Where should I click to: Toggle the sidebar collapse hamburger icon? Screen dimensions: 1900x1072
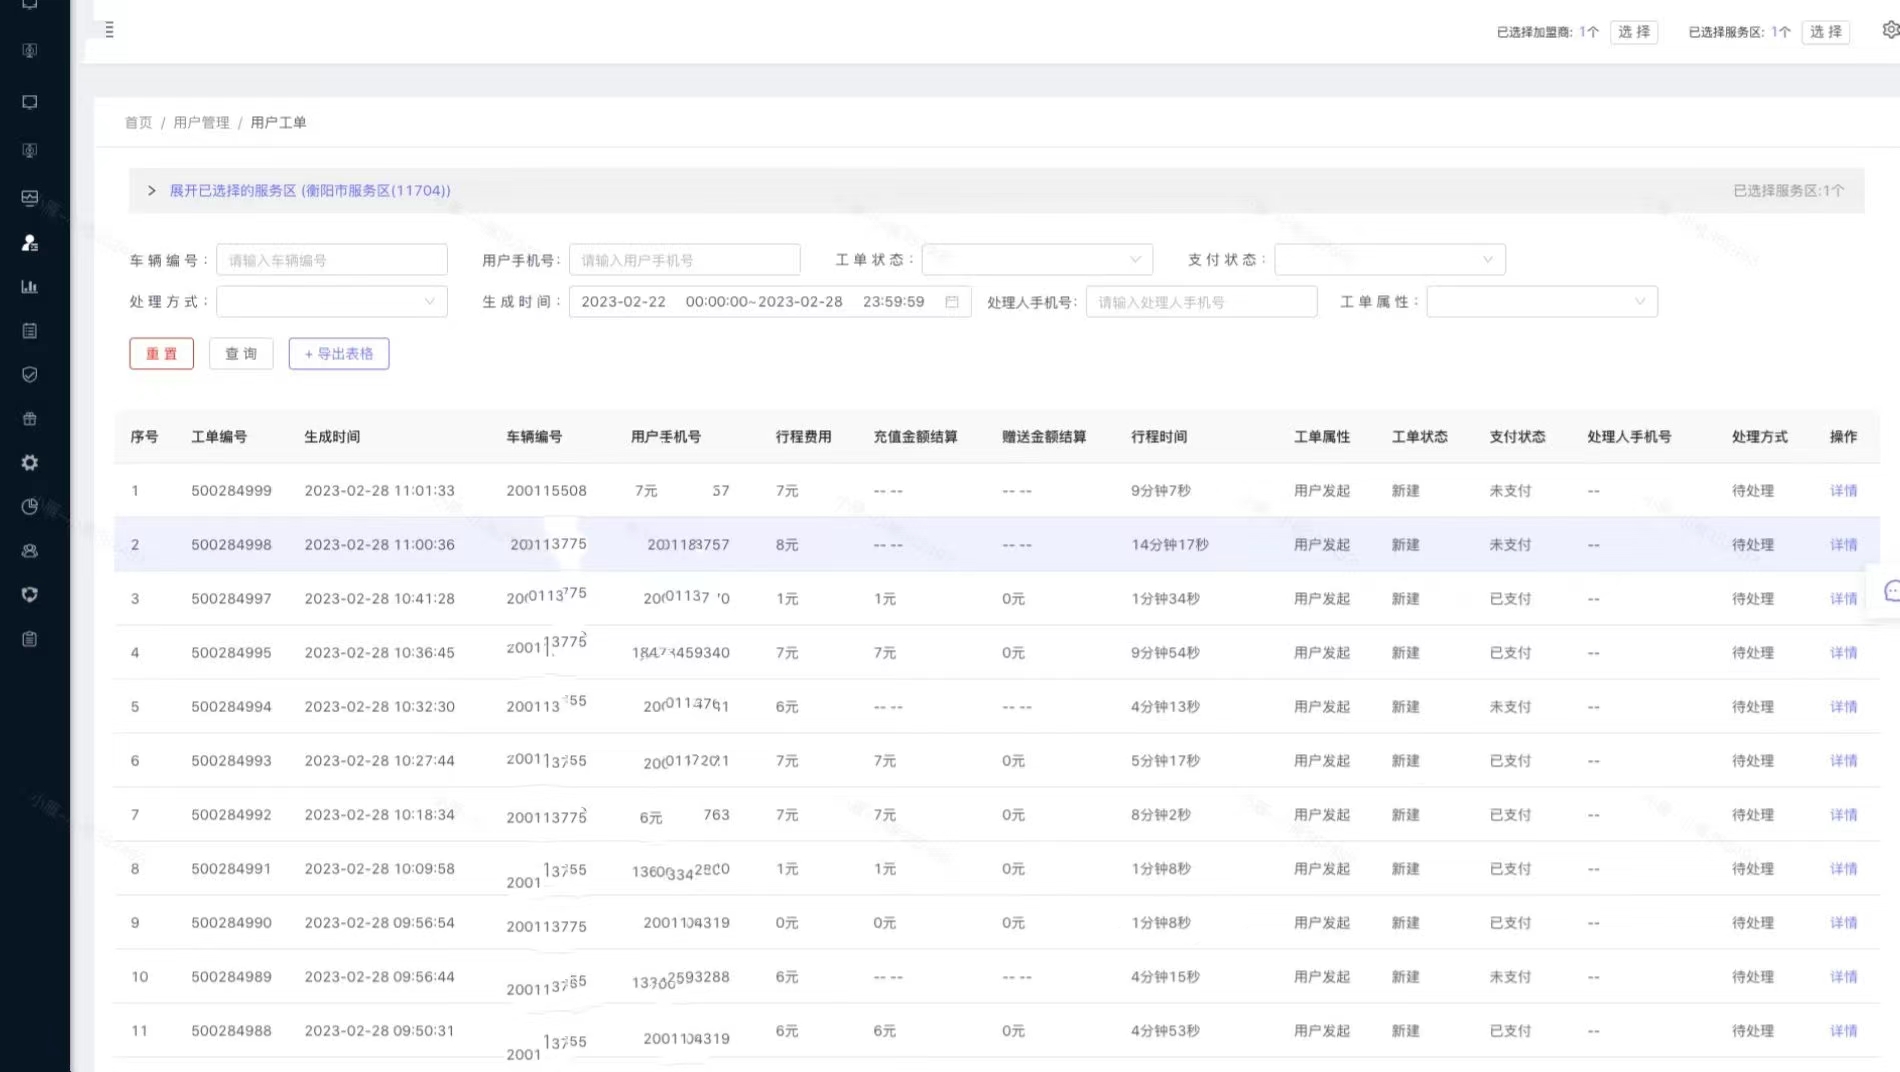coord(109,30)
